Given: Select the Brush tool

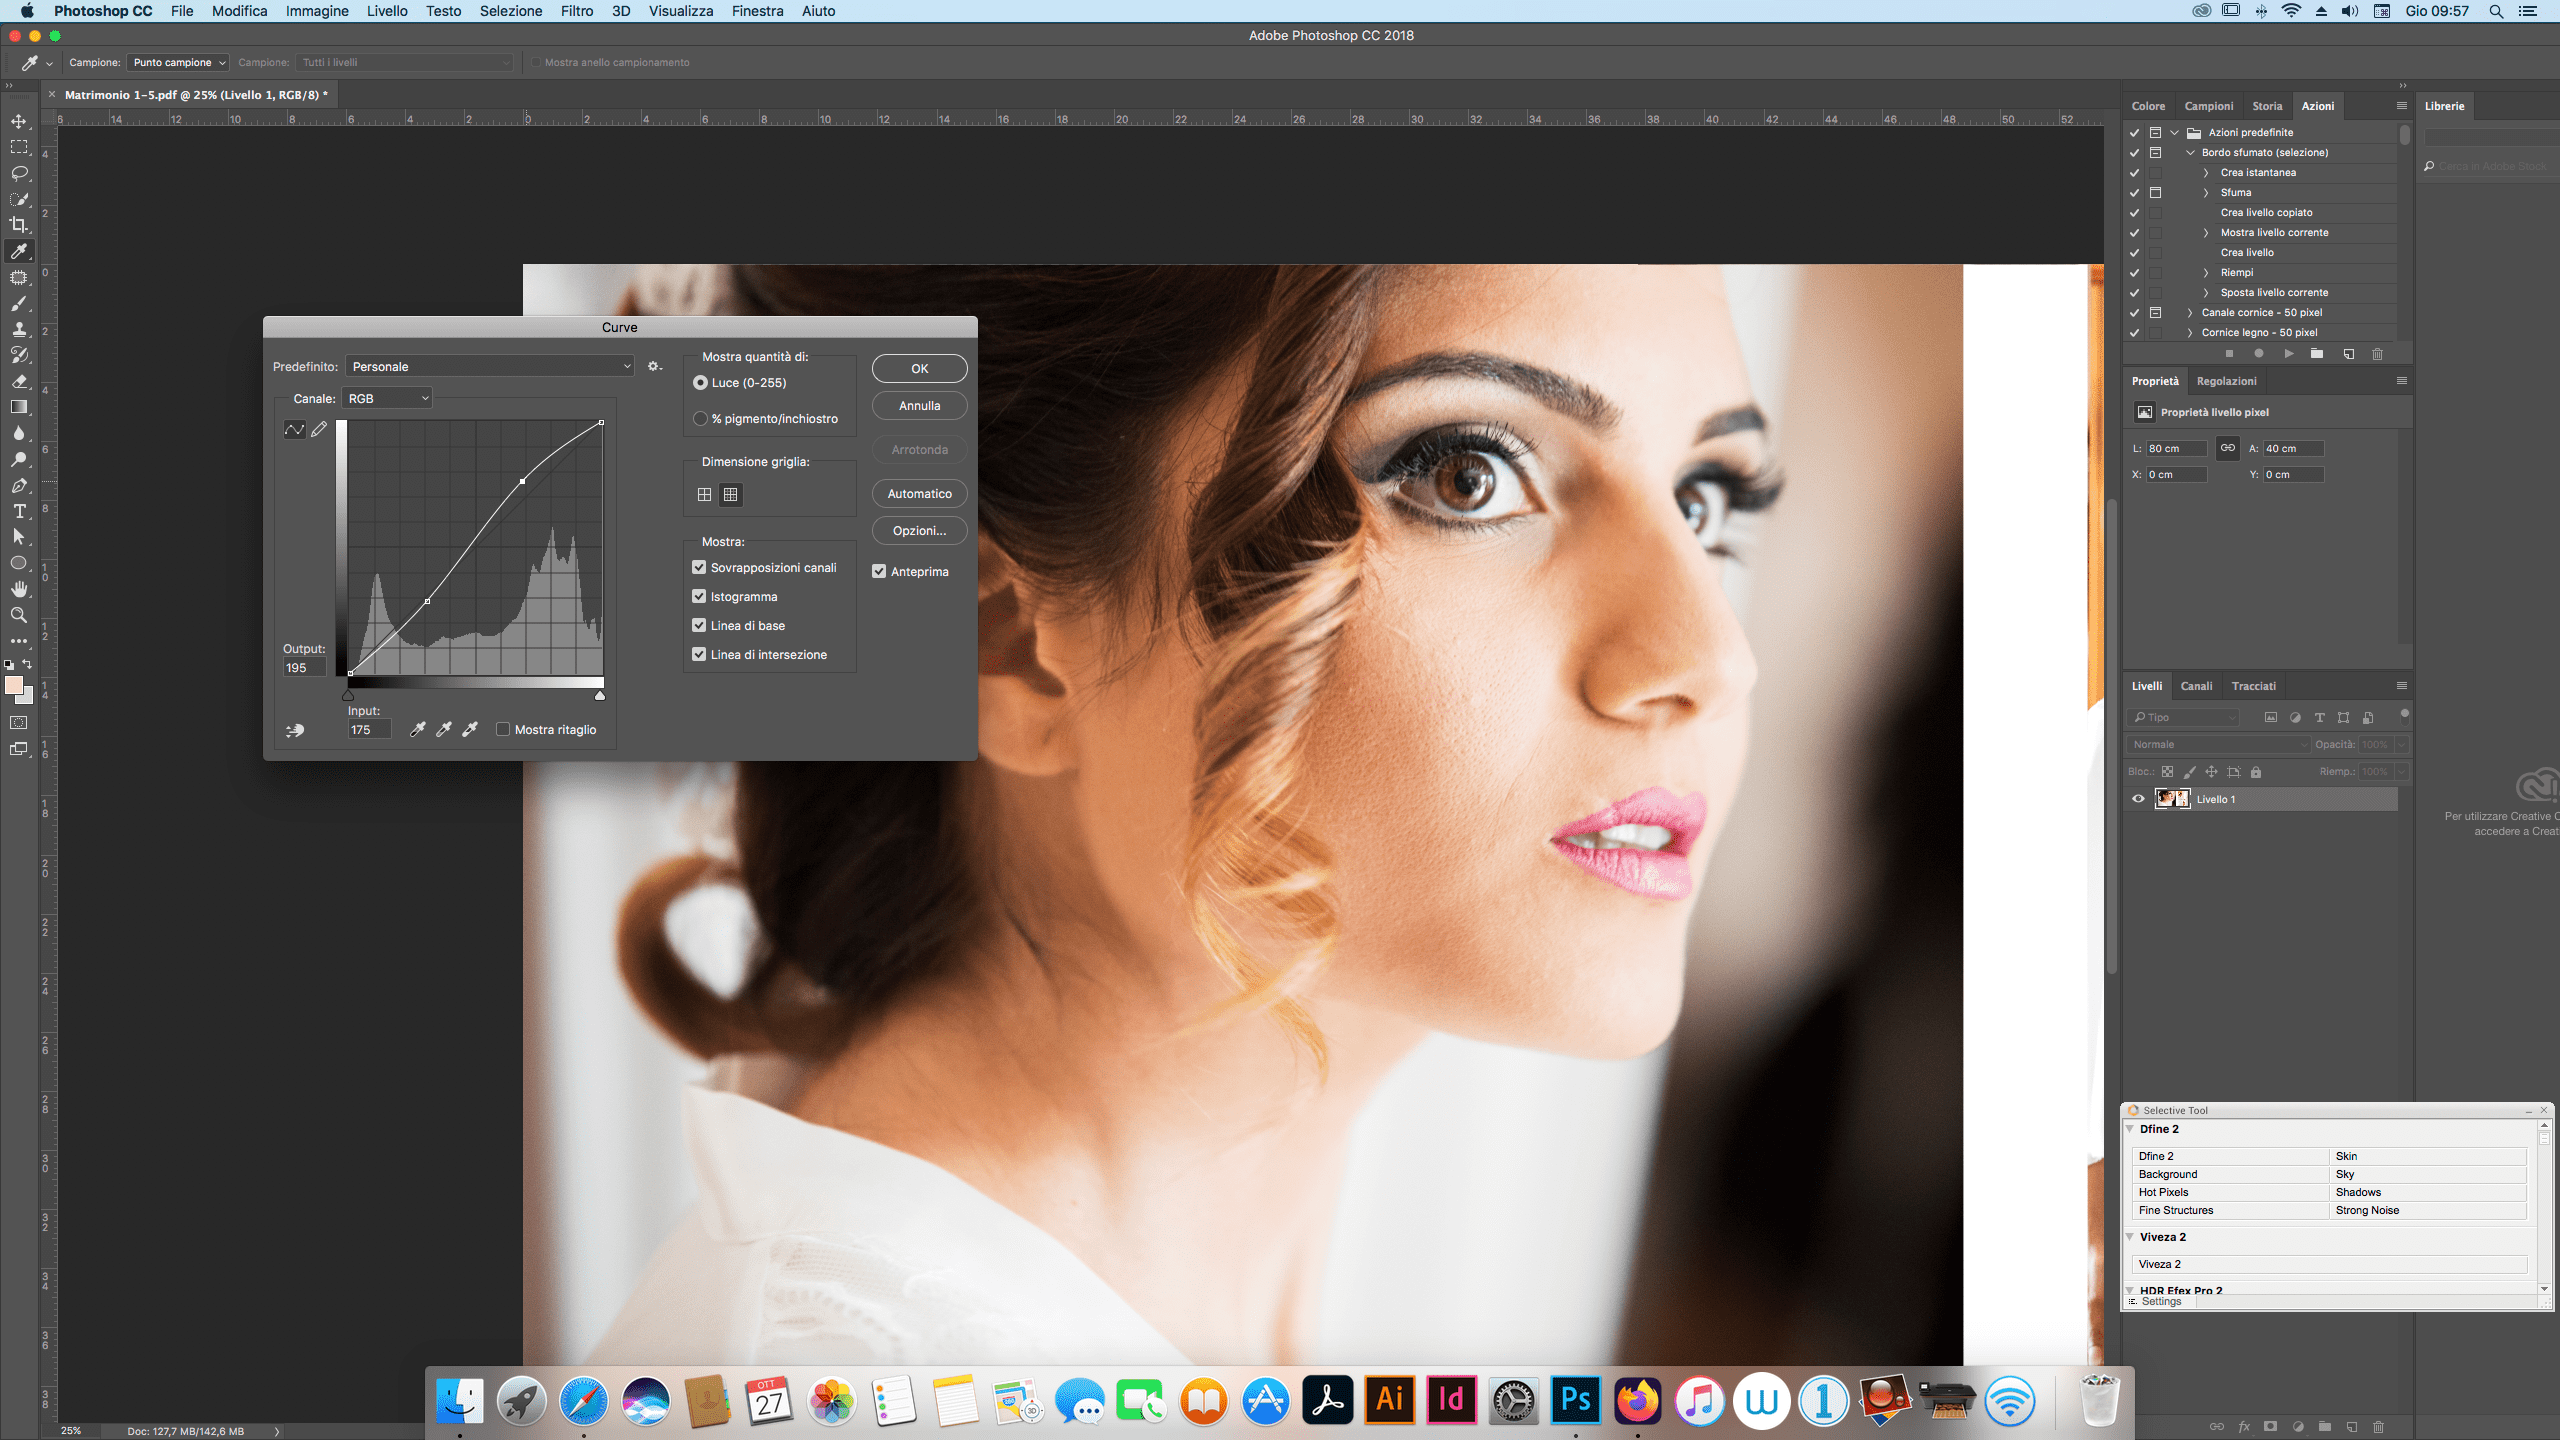Looking at the screenshot, I should coord(19,303).
